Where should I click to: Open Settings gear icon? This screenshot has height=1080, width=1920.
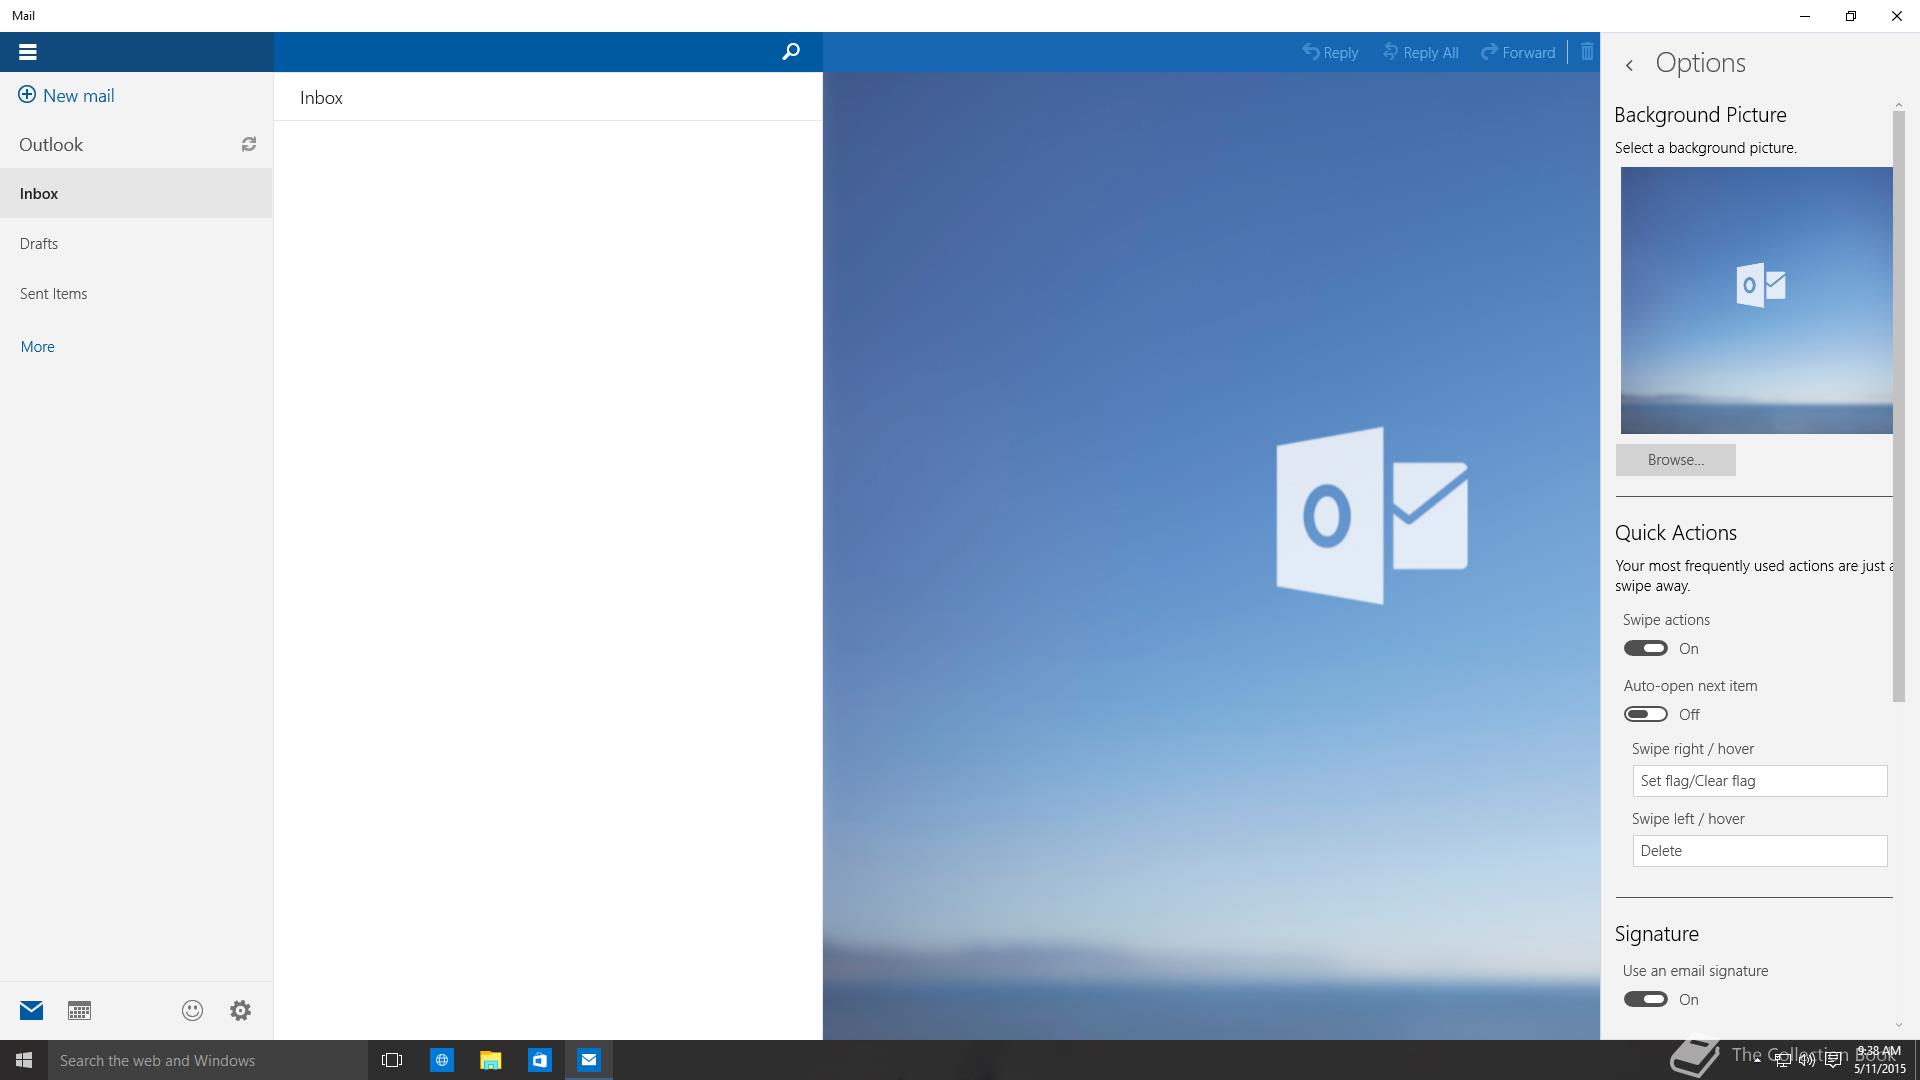click(x=240, y=1010)
